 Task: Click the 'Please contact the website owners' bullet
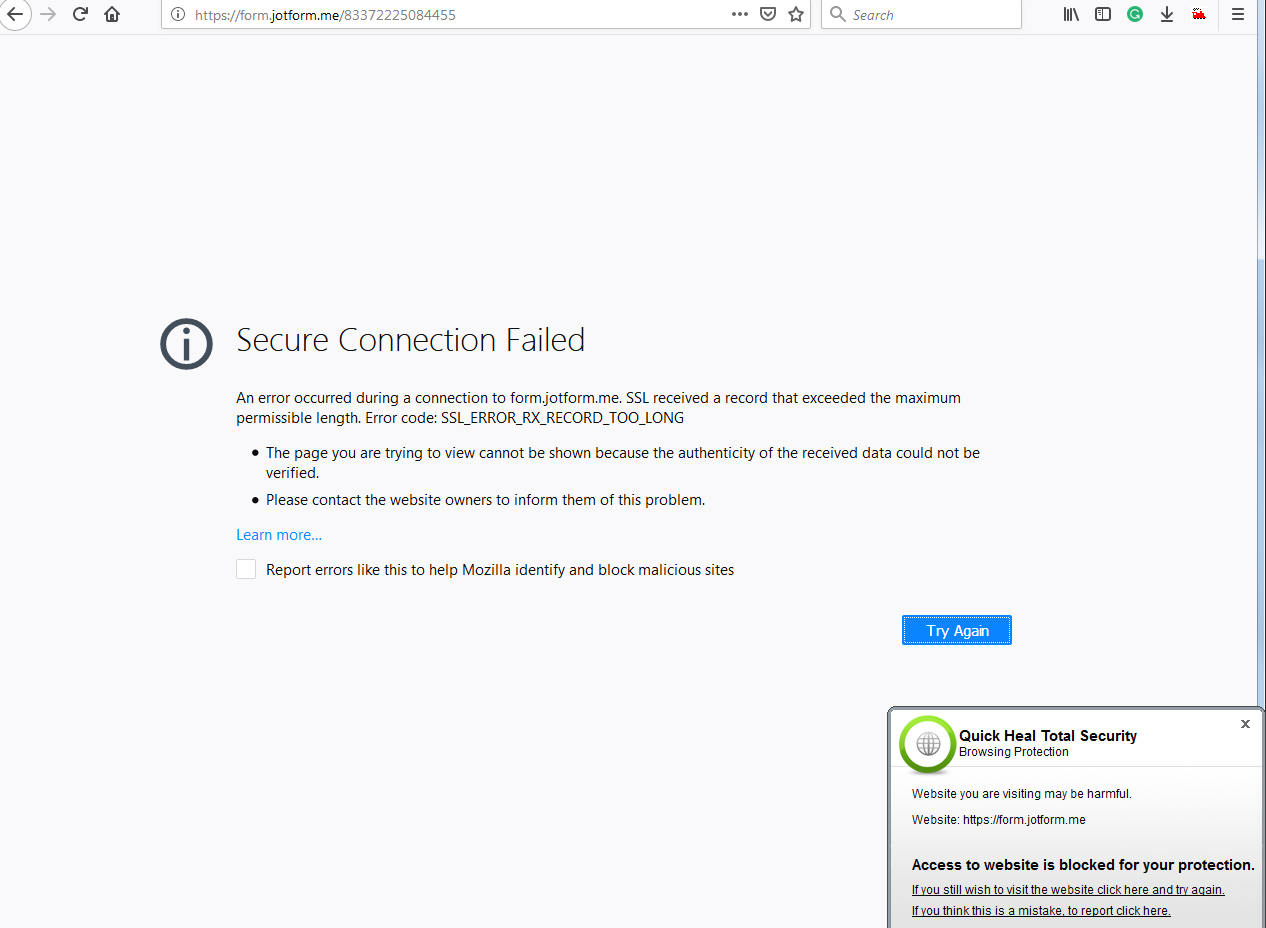click(485, 499)
